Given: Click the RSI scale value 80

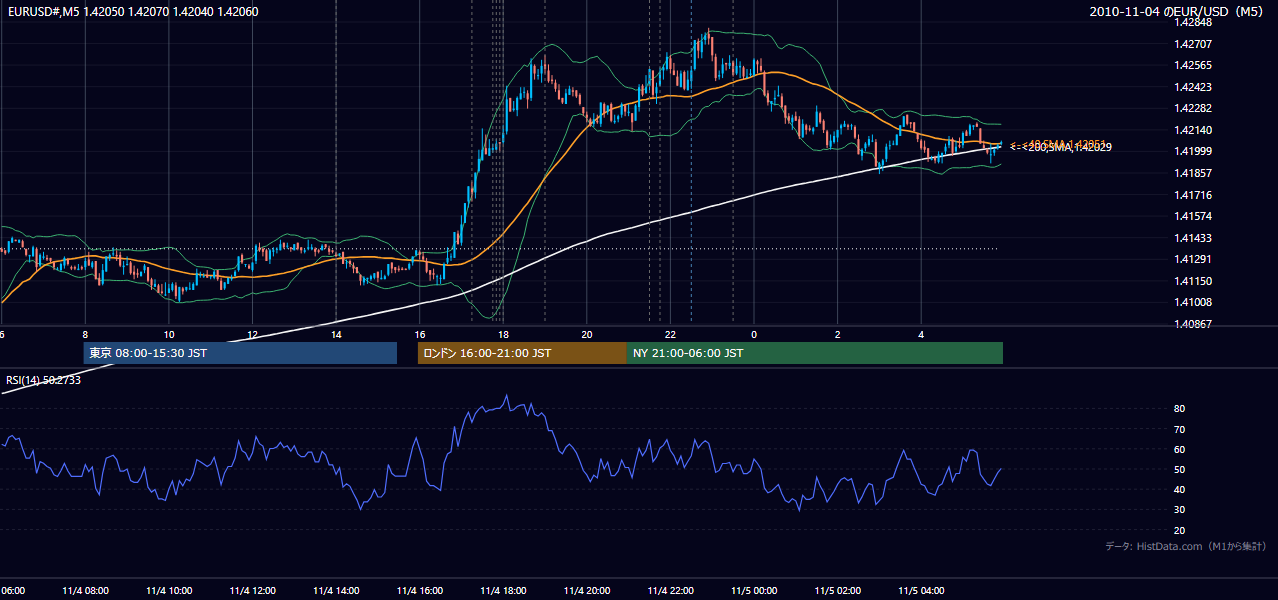Looking at the screenshot, I should (x=1180, y=409).
